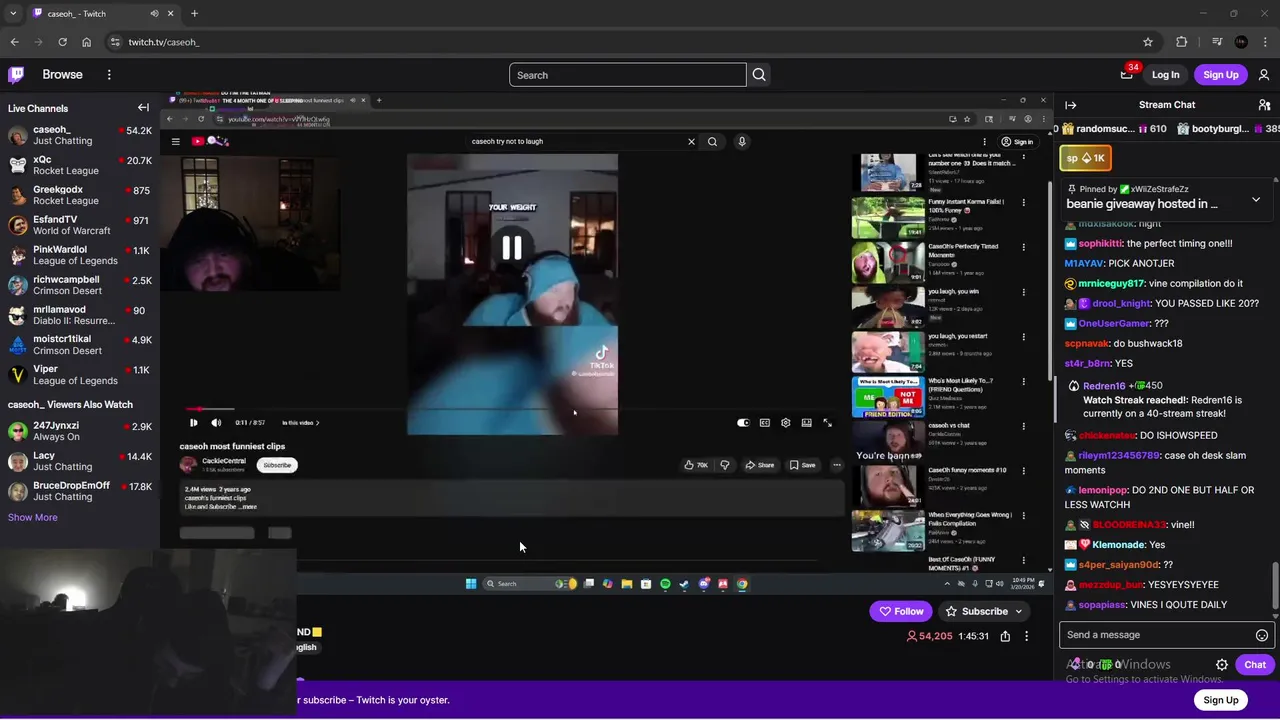Open xQc Rocket League channel

tap(80, 165)
